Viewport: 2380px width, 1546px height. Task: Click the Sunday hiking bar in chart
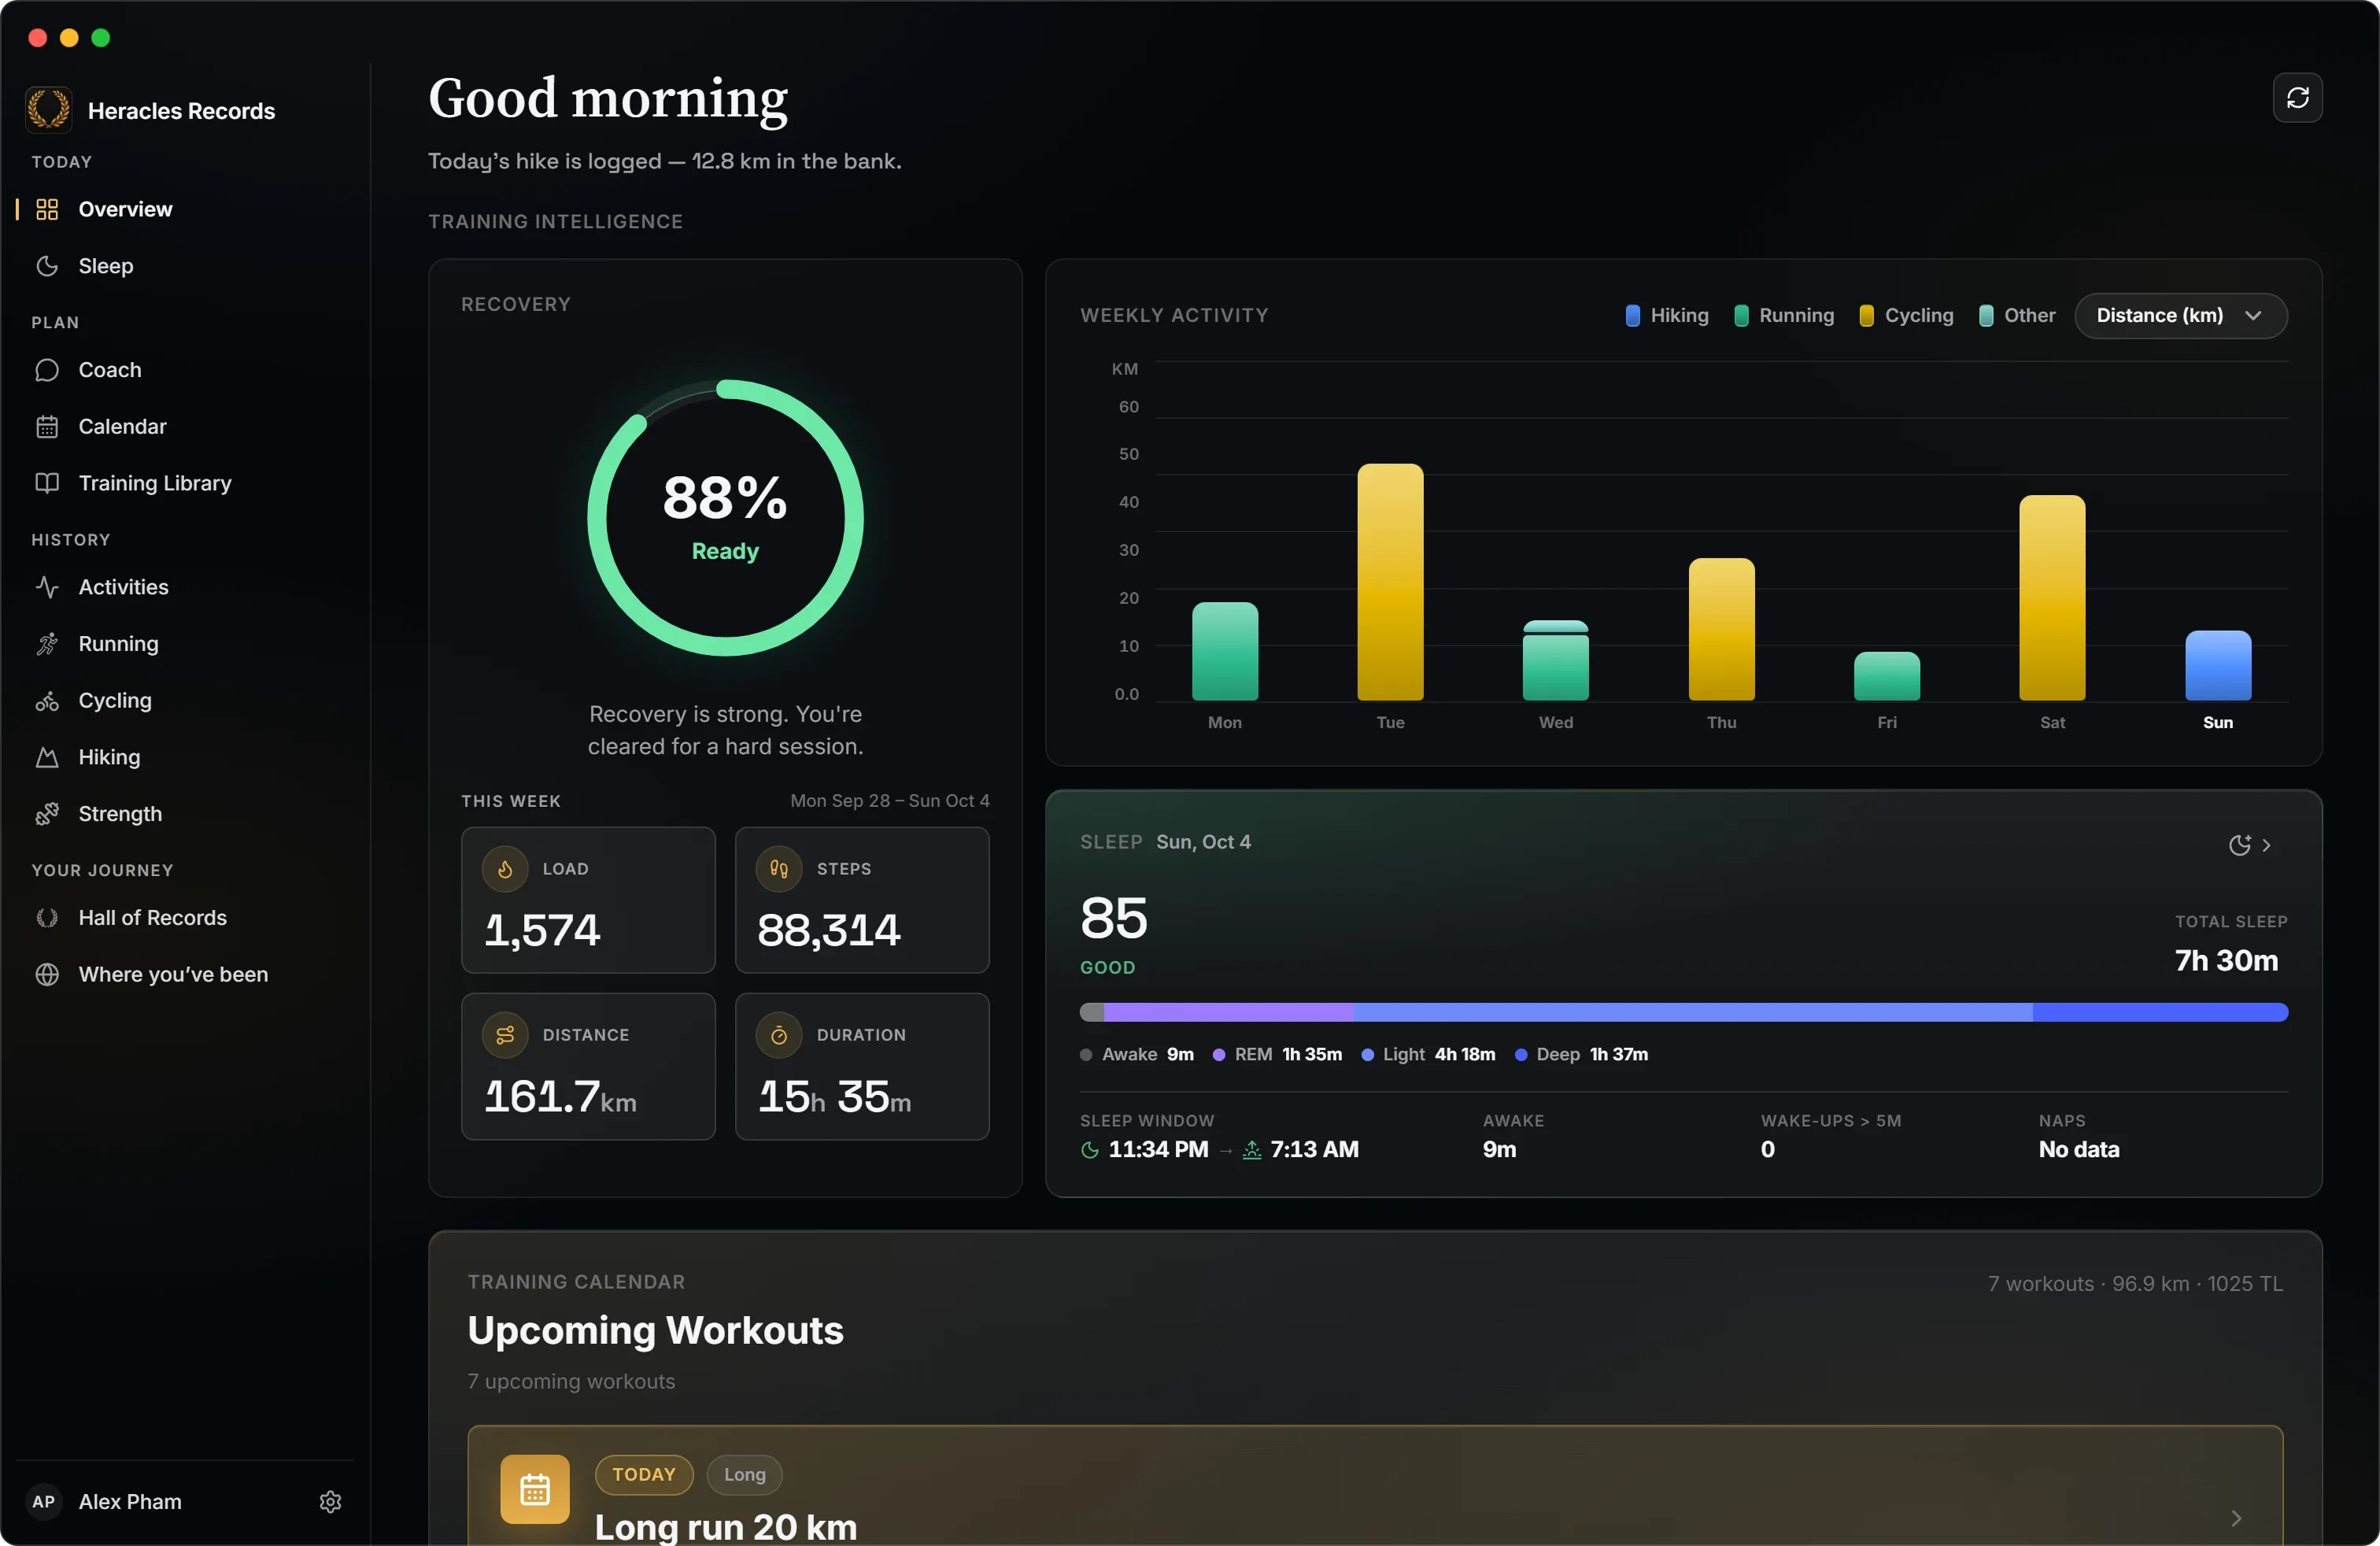[x=2217, y=665]
